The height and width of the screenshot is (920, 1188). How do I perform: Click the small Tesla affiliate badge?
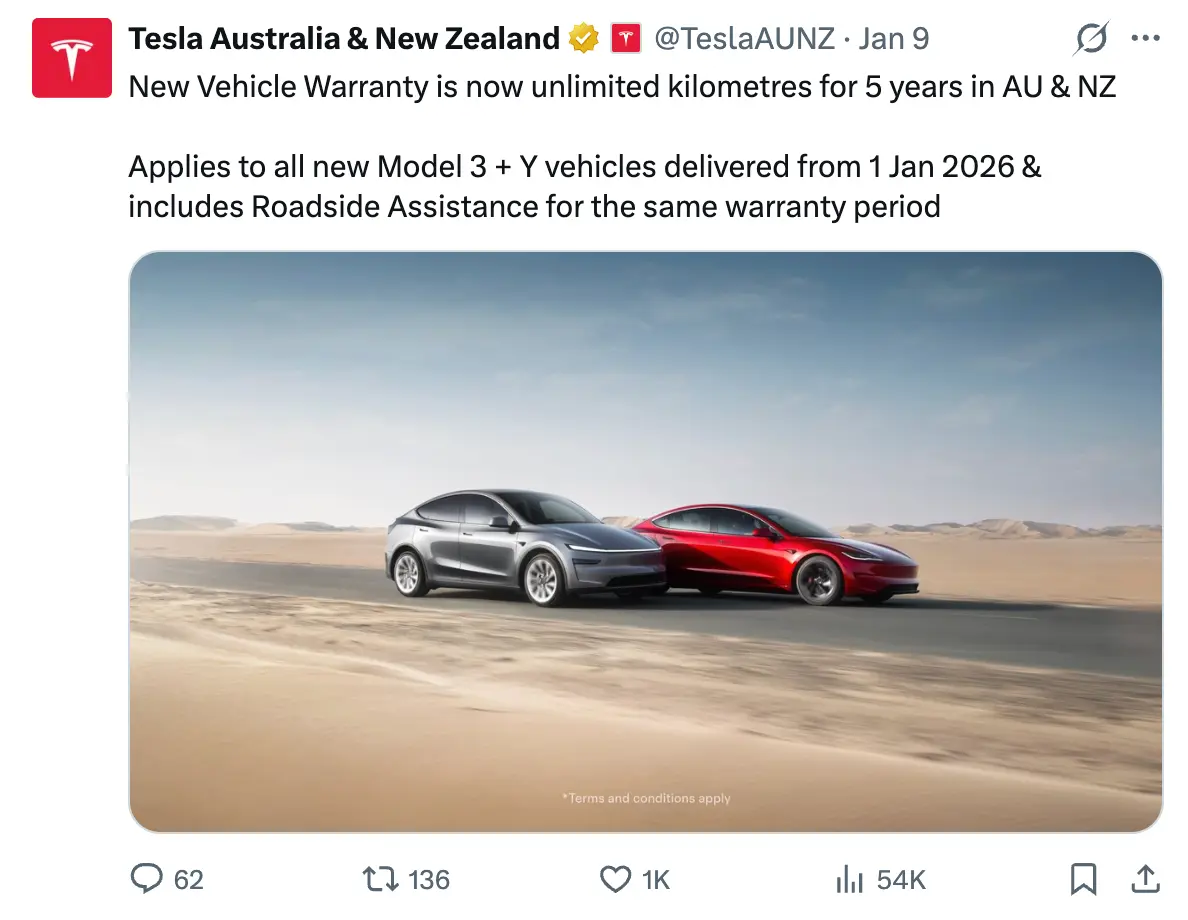pos(626,39)
